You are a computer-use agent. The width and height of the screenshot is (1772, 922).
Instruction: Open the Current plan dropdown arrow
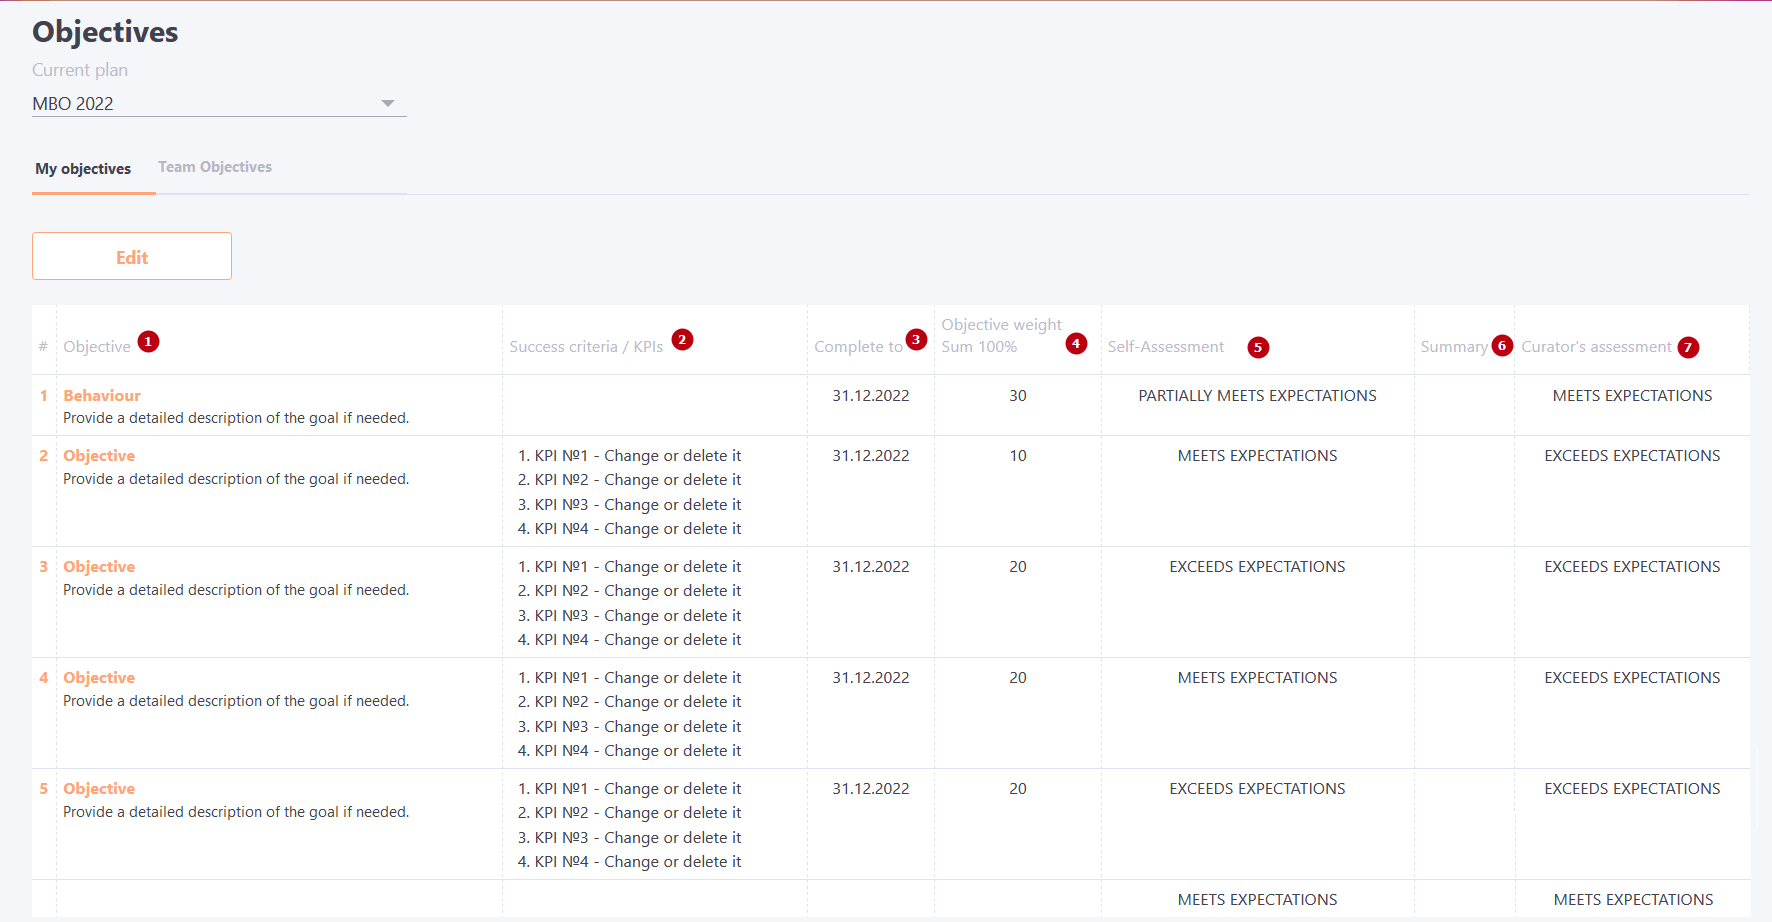(388, 103)
